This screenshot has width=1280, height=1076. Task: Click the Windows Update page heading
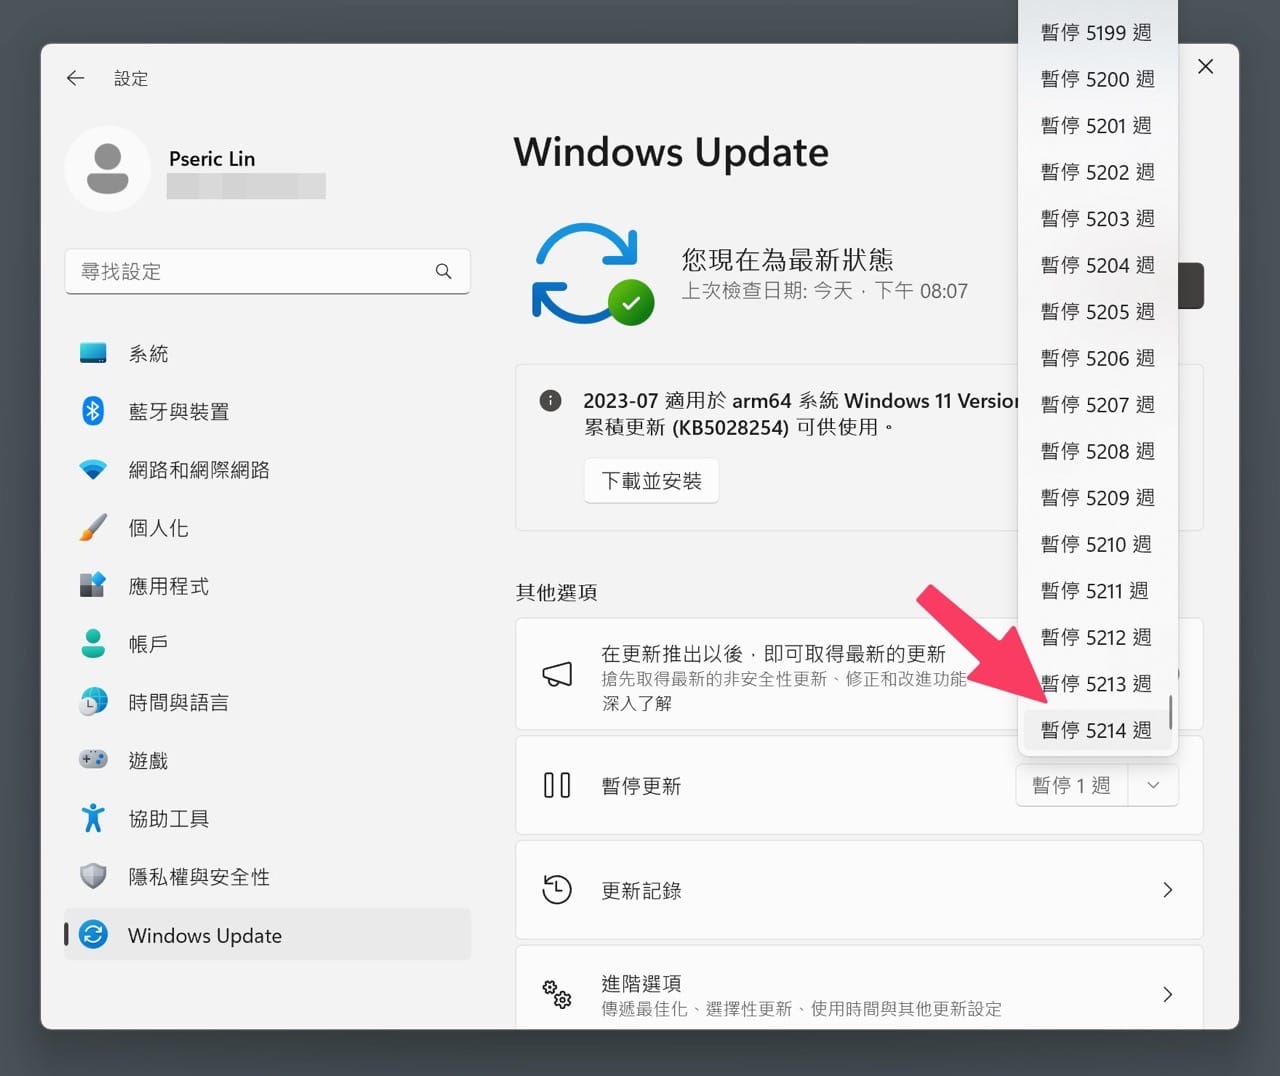671,152
